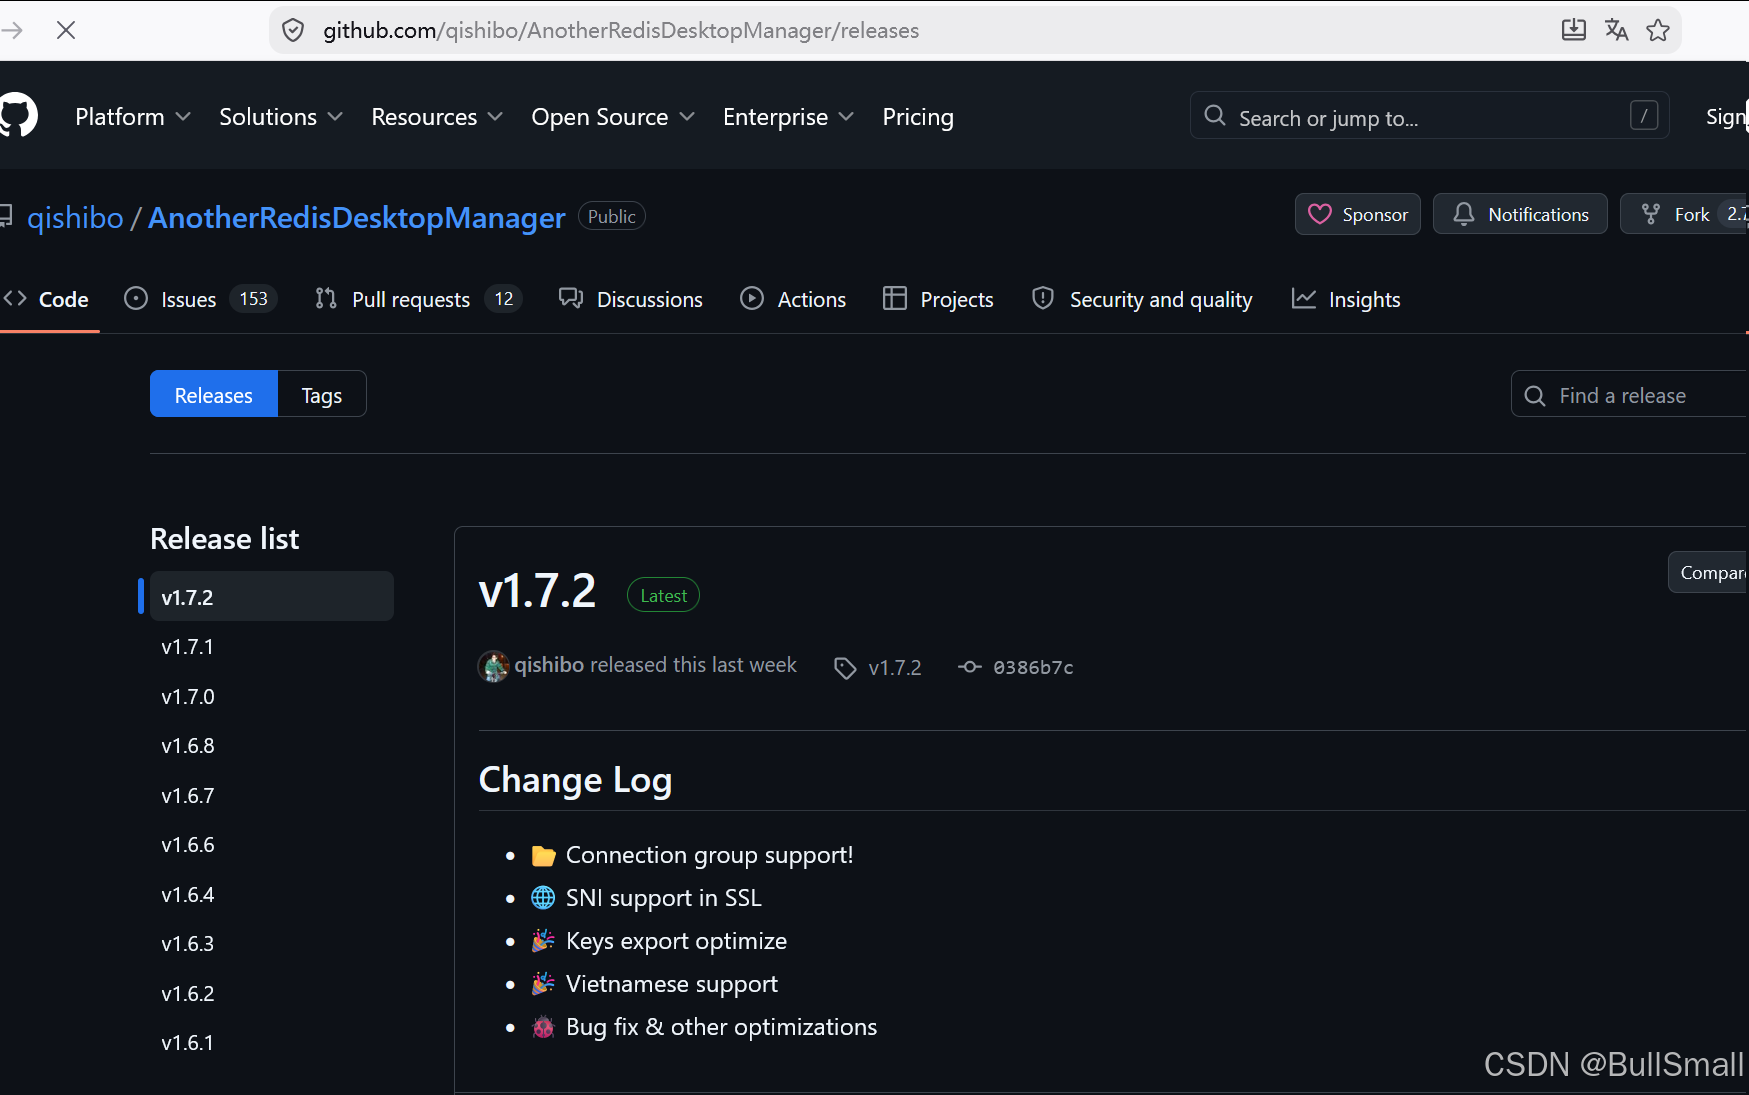Focus the Find a release field
Screen dimensions: 1749x1095
1631,395
